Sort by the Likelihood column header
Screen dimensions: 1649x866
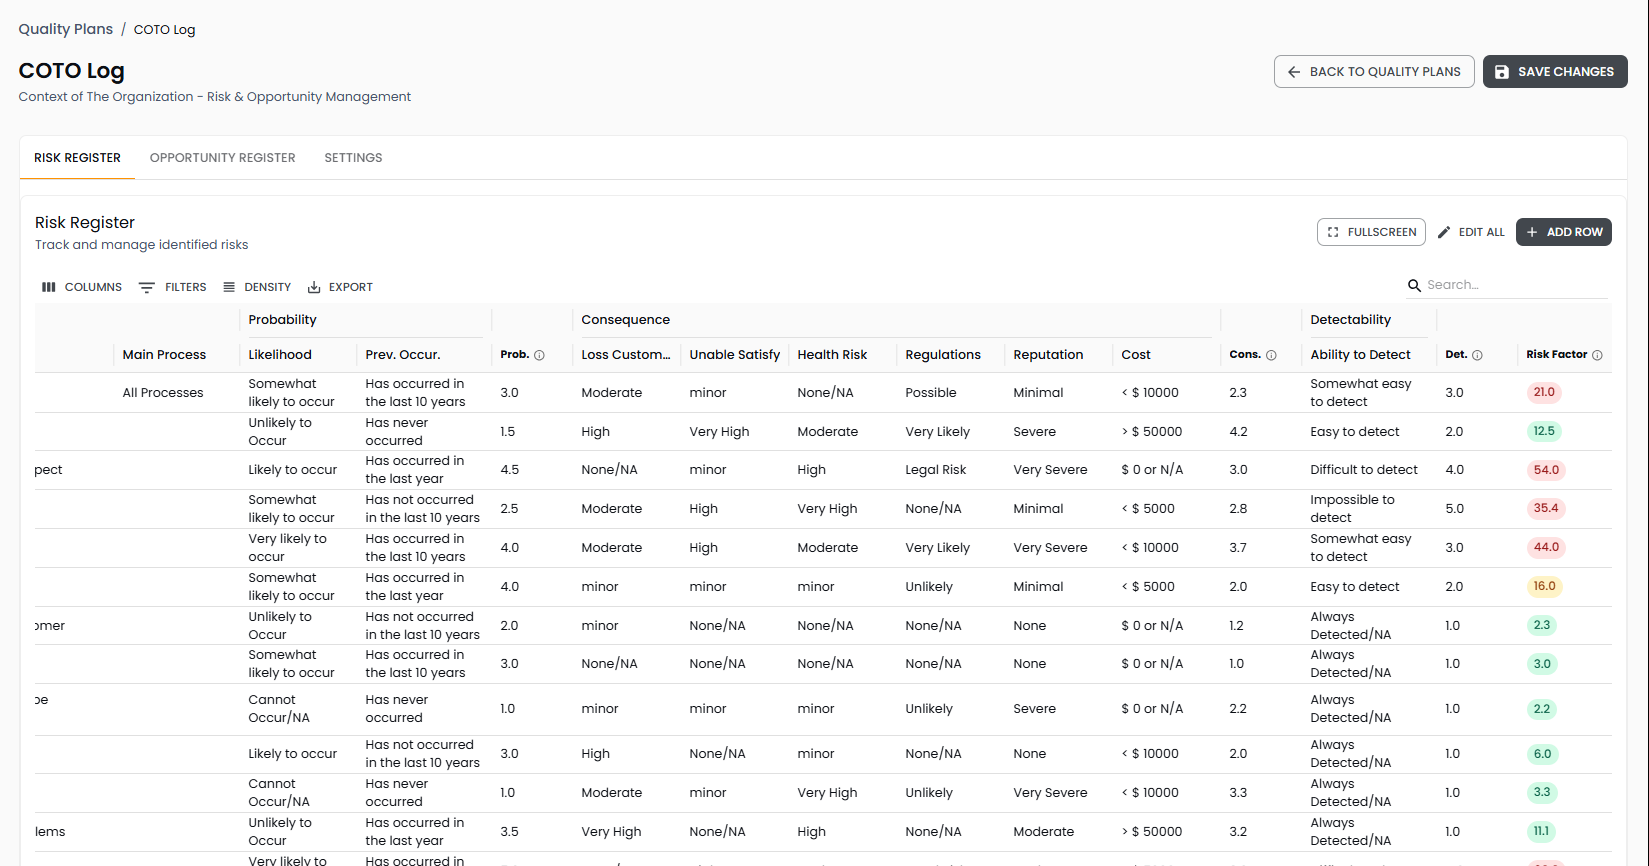click(x=280, y=355)
